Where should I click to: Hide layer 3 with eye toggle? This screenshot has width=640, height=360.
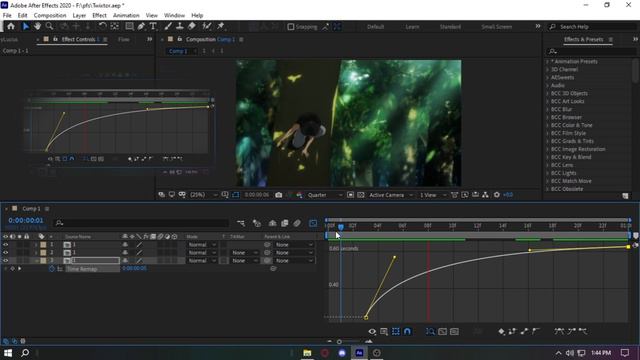point(5,260)
